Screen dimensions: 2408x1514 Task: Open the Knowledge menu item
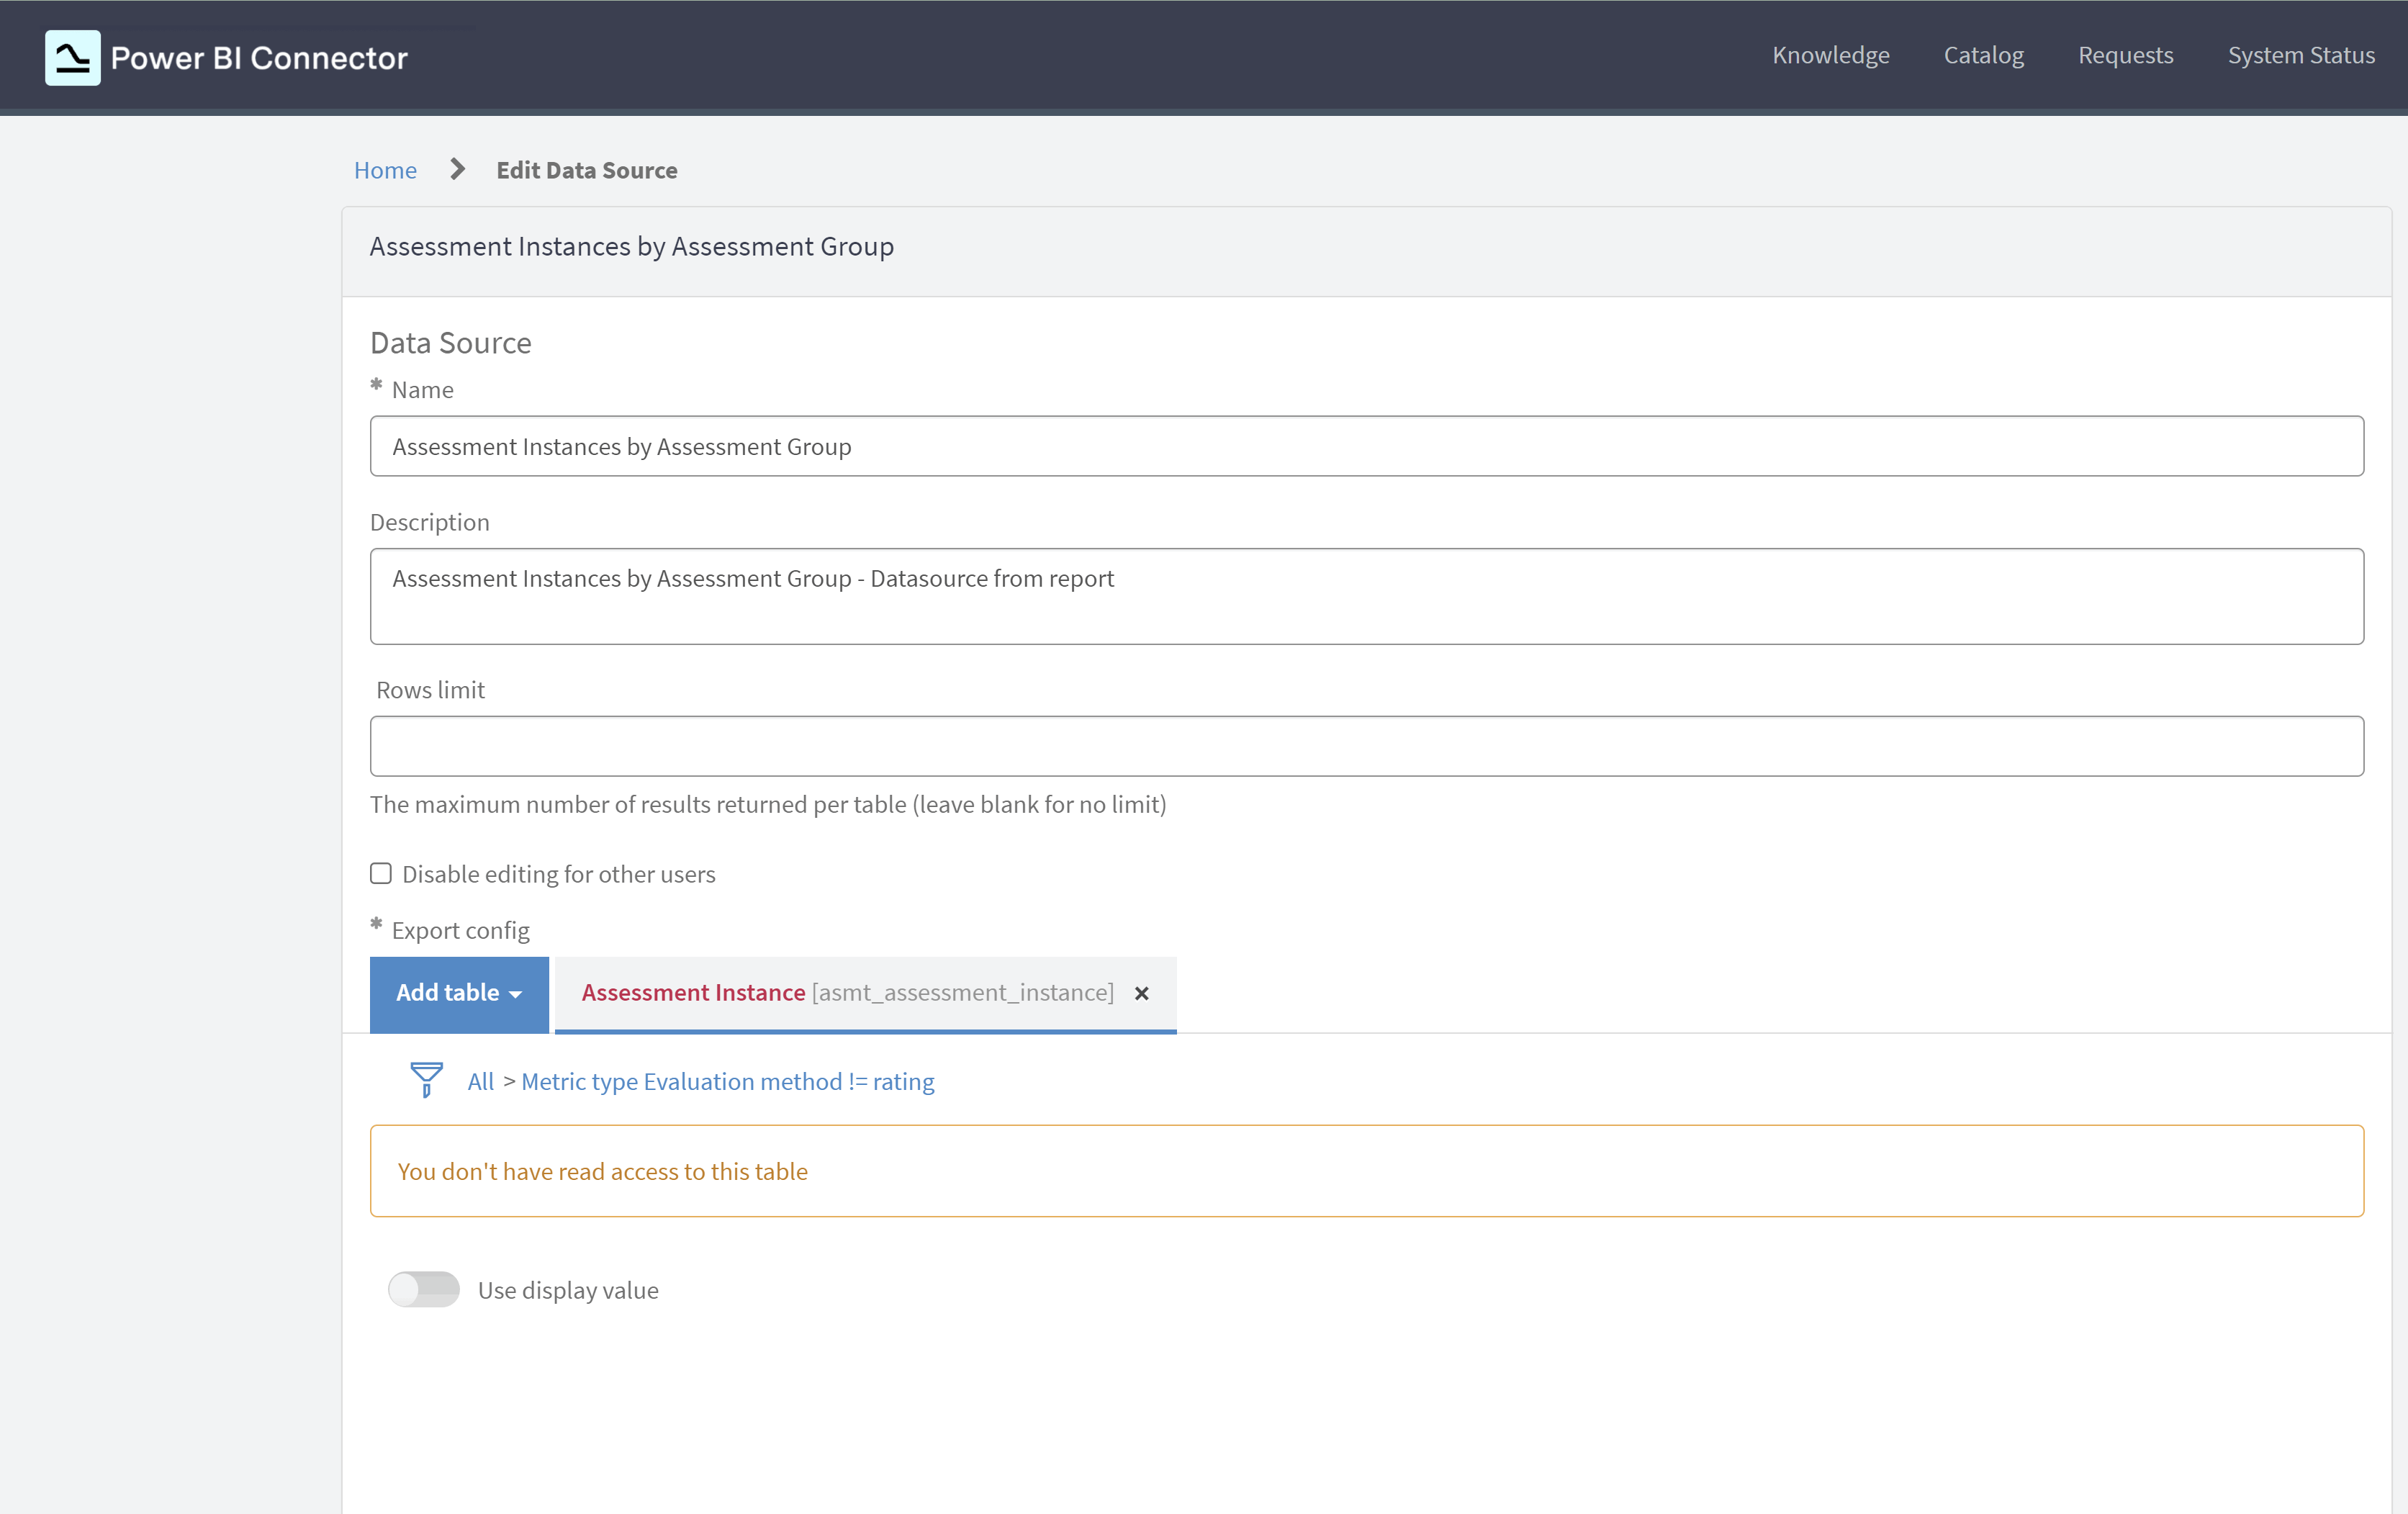1830,55
